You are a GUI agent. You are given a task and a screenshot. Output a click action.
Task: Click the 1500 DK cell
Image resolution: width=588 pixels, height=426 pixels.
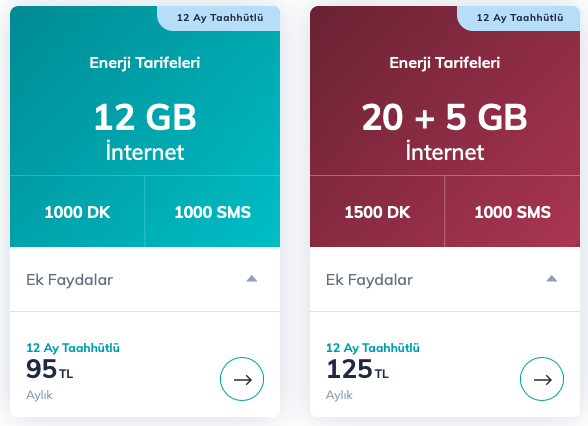pyautogui.click(x=377, y=212)
